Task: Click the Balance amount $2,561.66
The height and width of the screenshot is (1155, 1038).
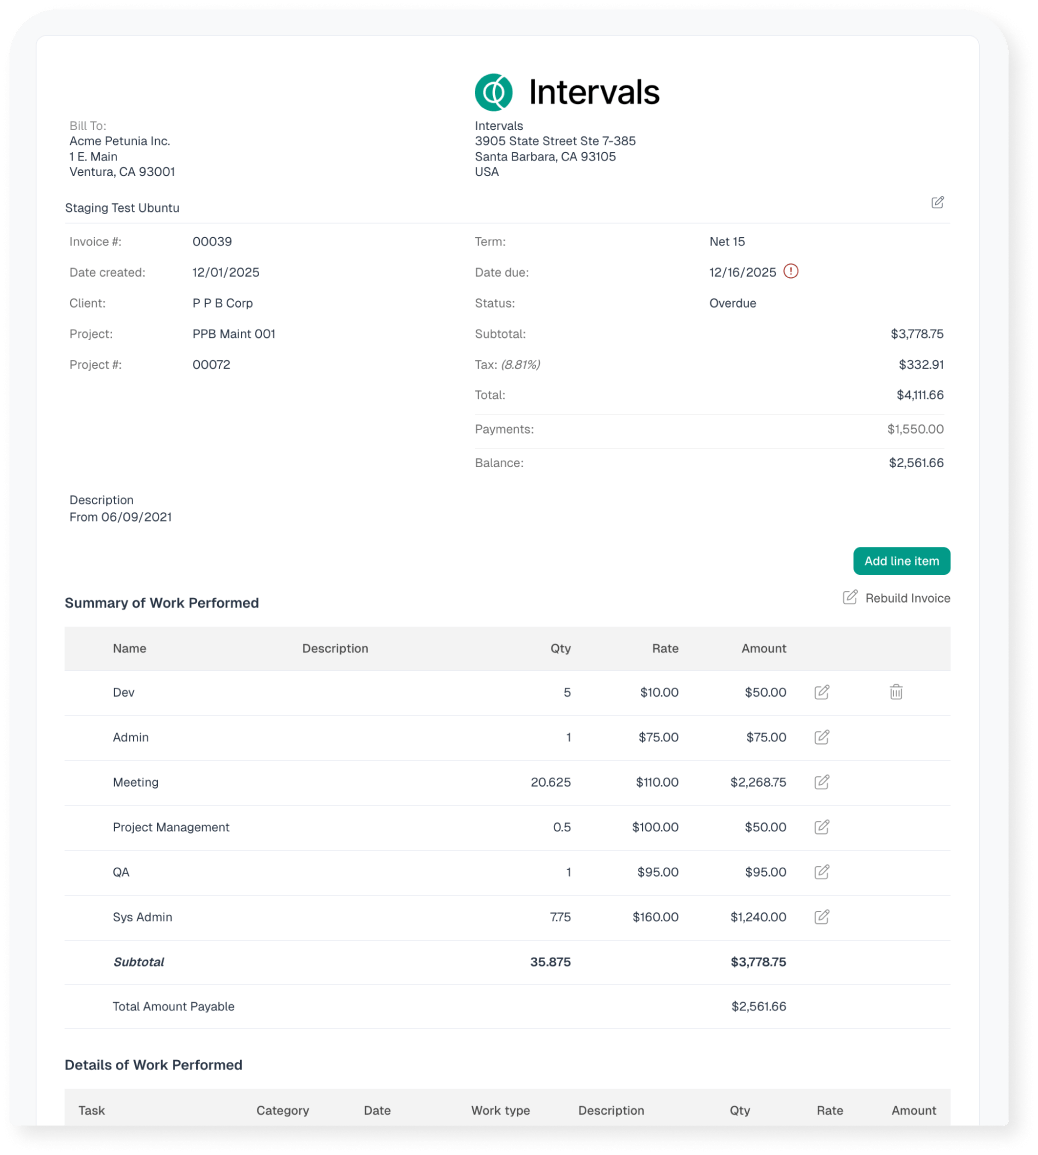Action: pyautogui.click(x=915, y=463)
